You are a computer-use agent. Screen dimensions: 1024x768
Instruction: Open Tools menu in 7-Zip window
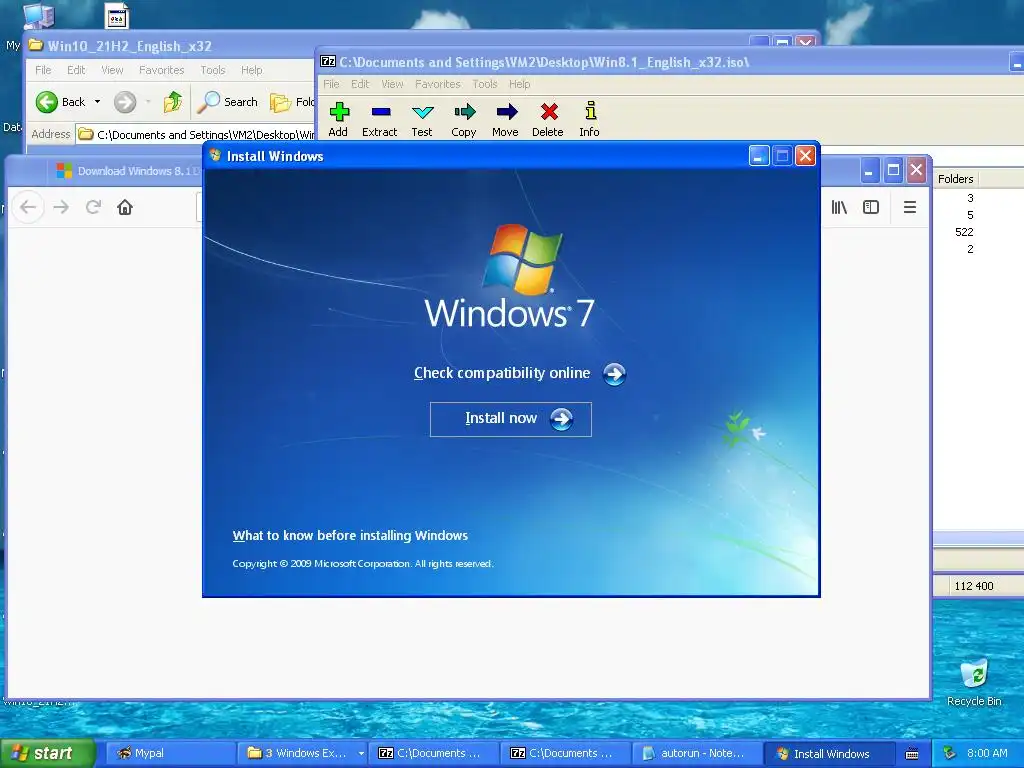click(x=485, y=84)
